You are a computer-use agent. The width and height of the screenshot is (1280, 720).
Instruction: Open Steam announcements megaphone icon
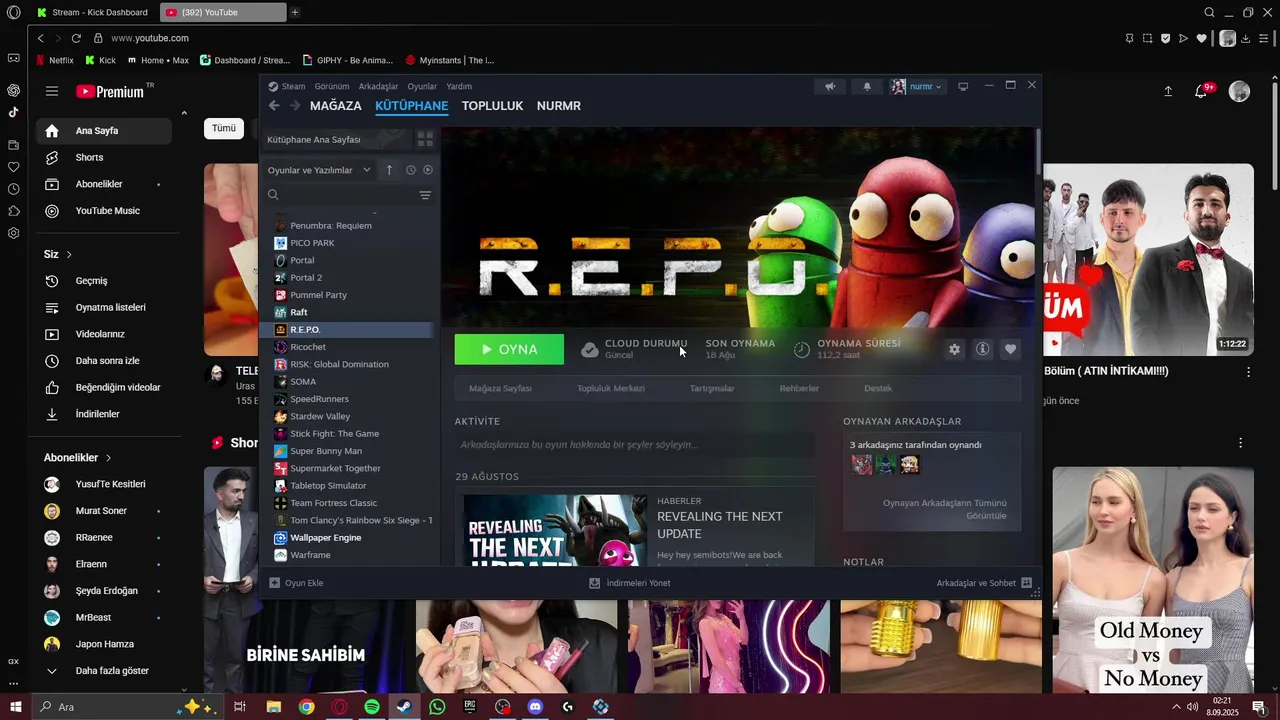pyautogui.click(x=830, y=86)
